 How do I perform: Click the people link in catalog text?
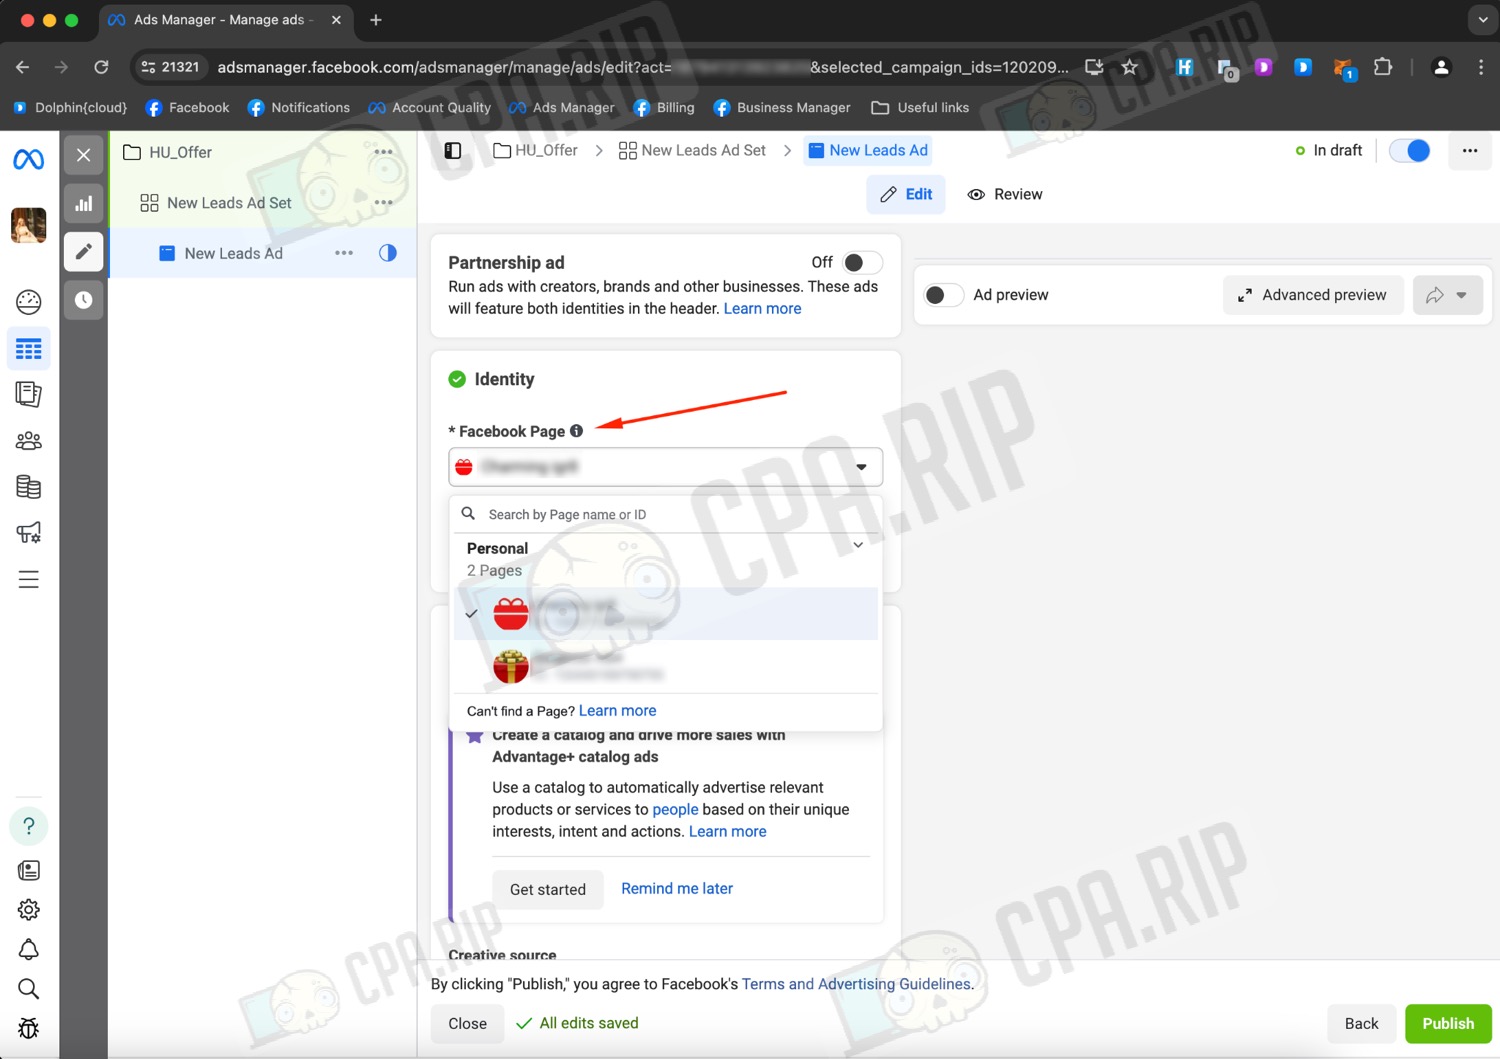point(675,809)
